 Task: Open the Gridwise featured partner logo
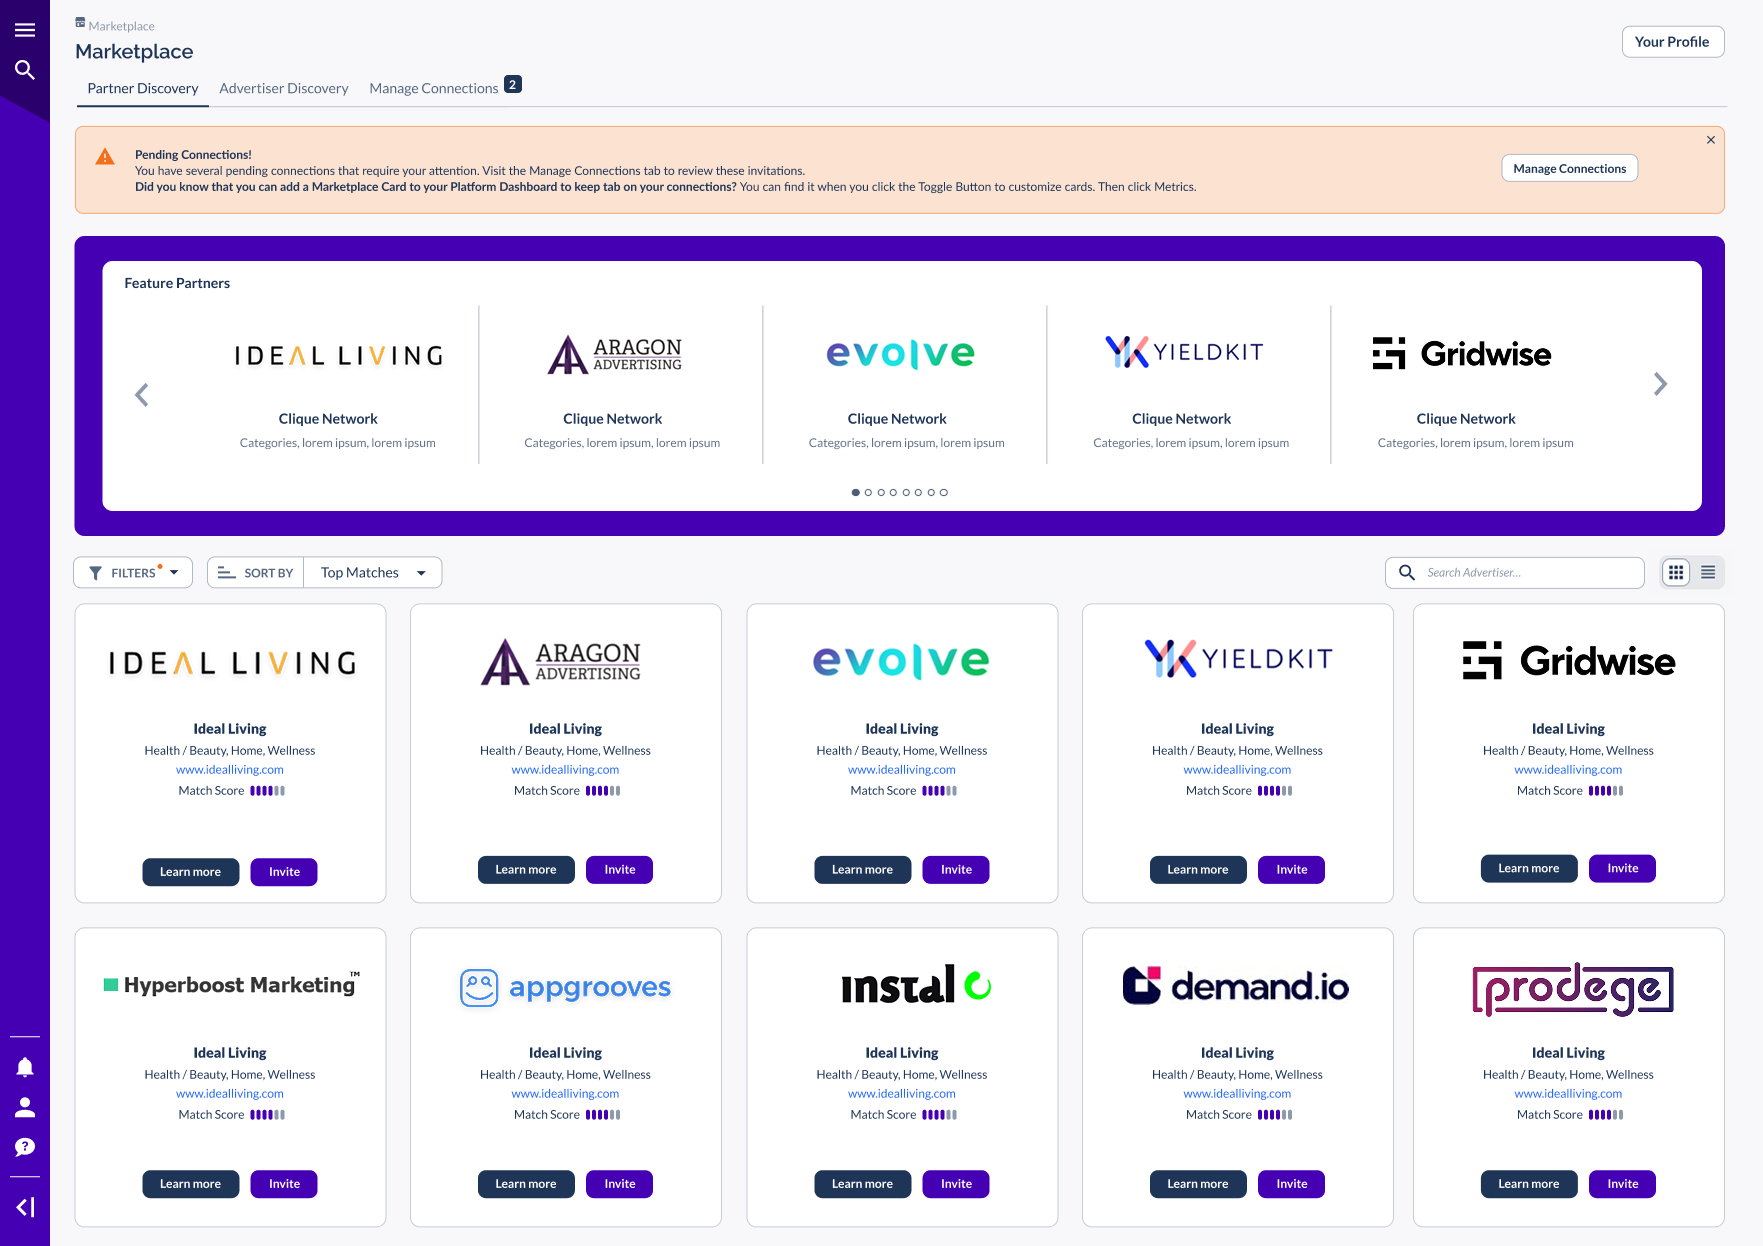point(1462,353)
